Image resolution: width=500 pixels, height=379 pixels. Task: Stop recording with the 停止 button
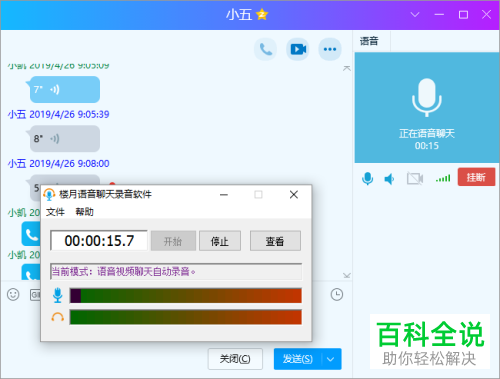220,241
